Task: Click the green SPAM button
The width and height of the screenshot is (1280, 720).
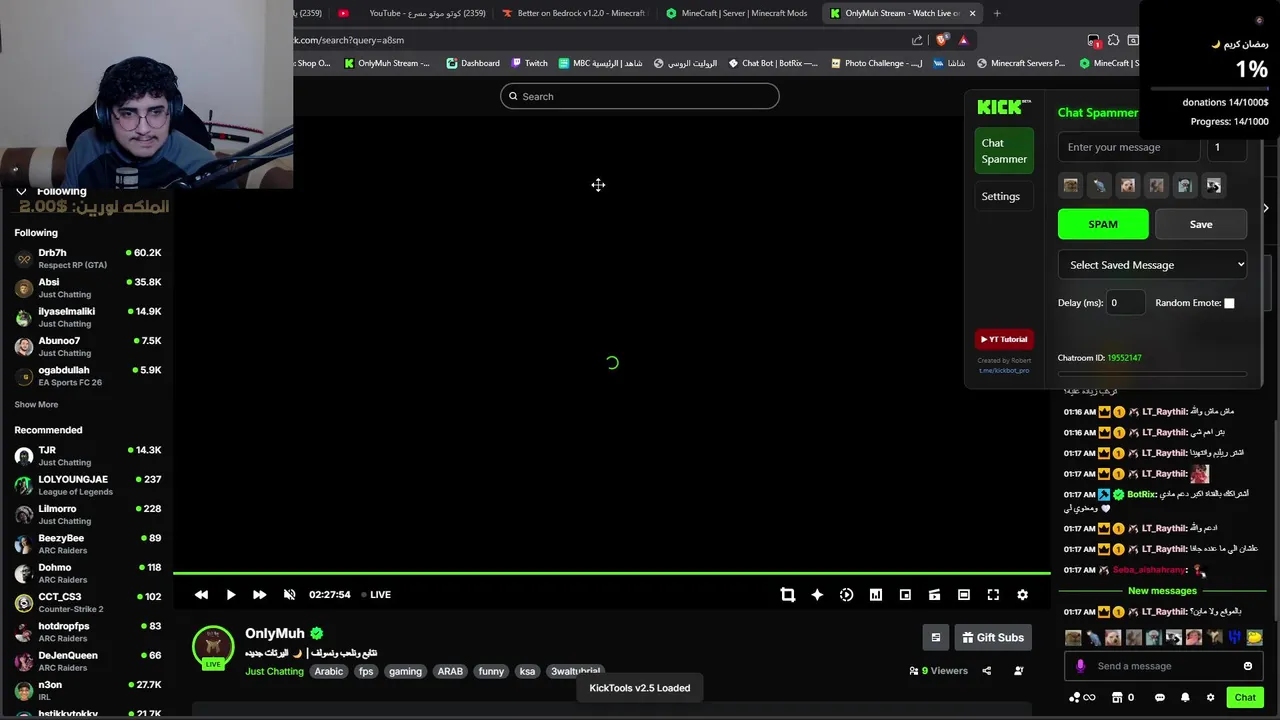Action: pos(1103,224)
